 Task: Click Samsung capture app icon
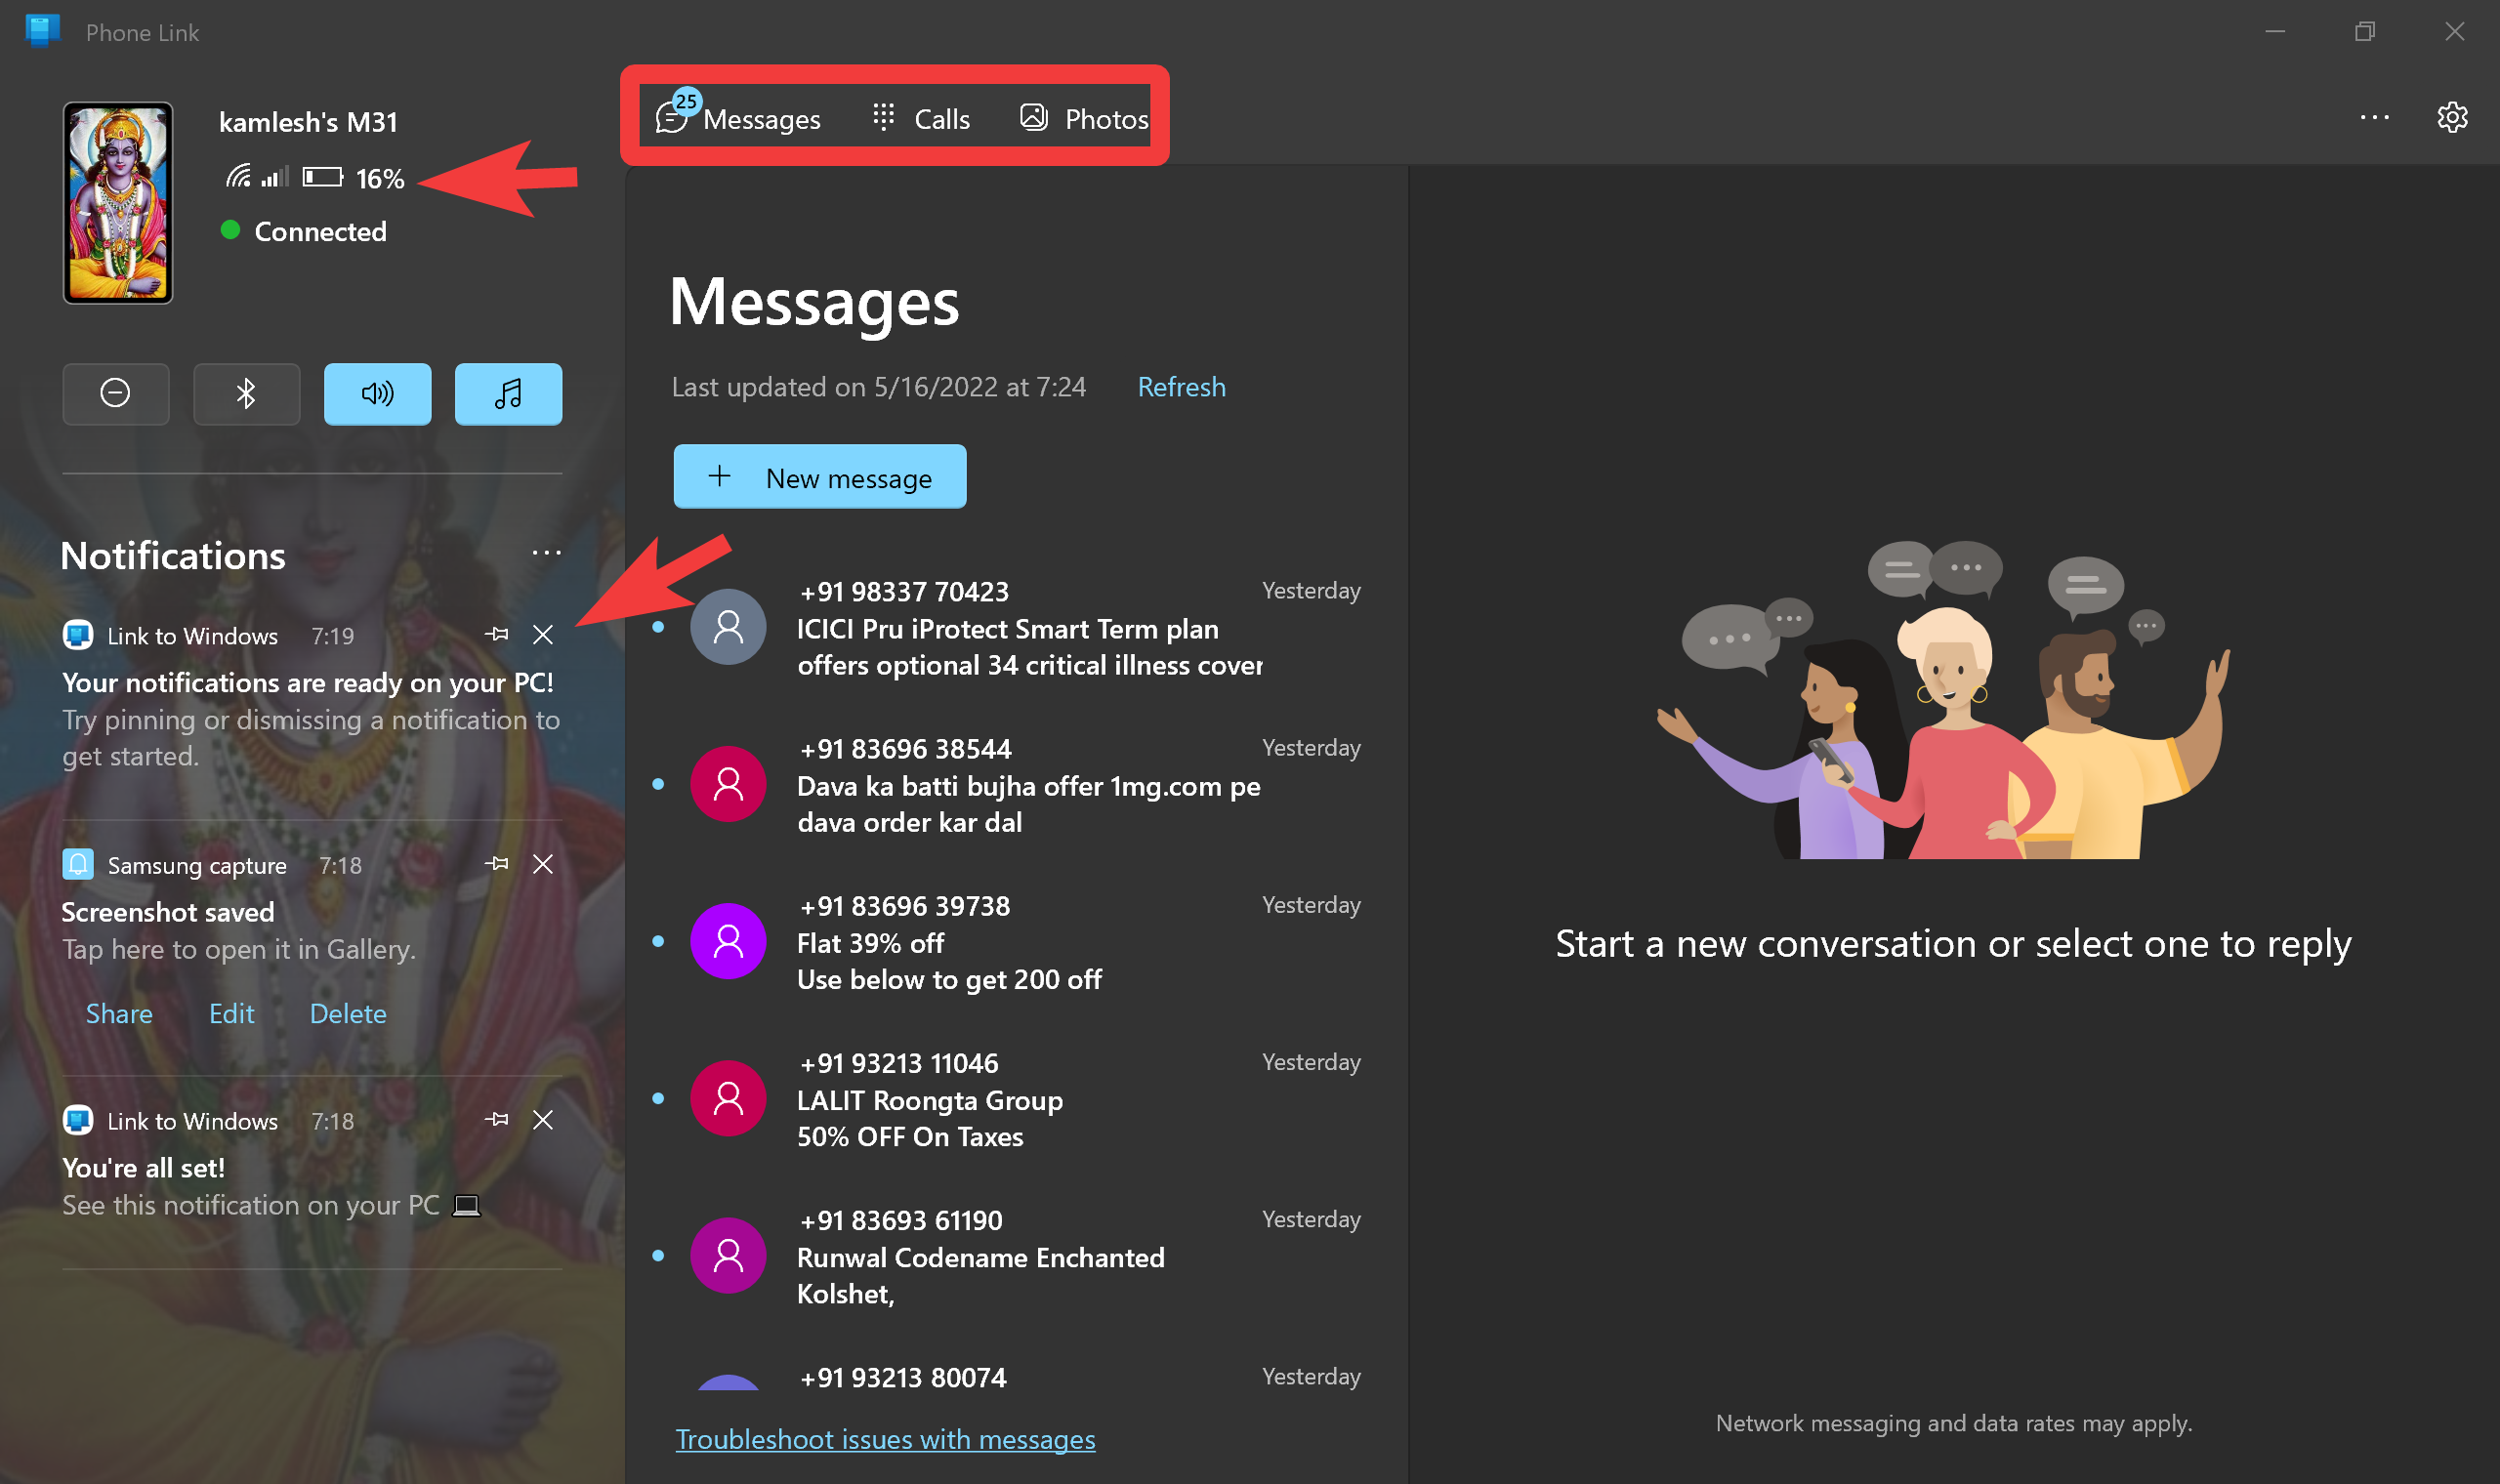(x=78, y=864)
